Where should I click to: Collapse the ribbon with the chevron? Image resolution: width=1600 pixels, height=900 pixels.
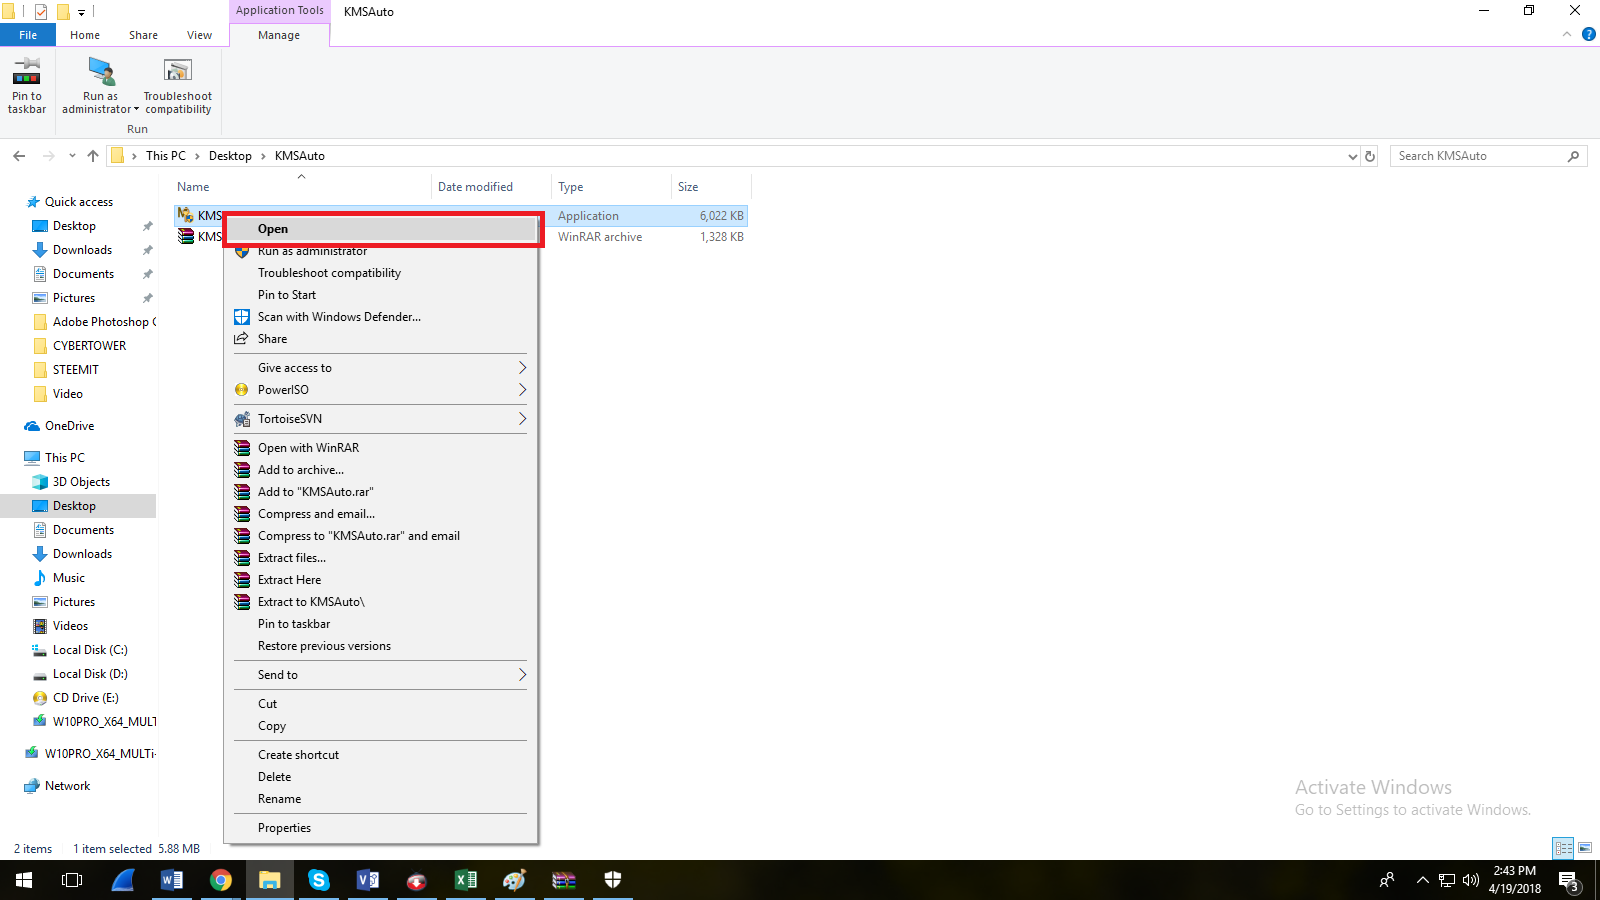coord(1567,34)
